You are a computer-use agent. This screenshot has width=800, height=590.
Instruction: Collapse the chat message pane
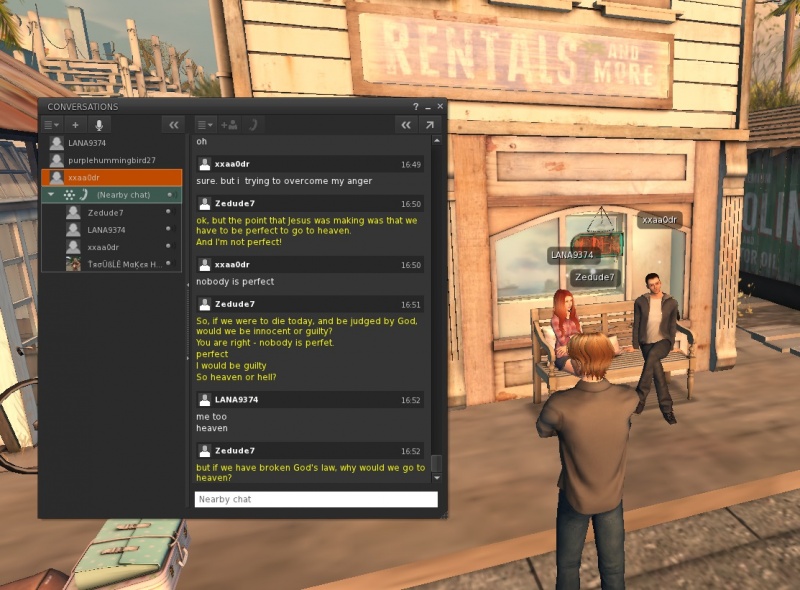(405, 125)
